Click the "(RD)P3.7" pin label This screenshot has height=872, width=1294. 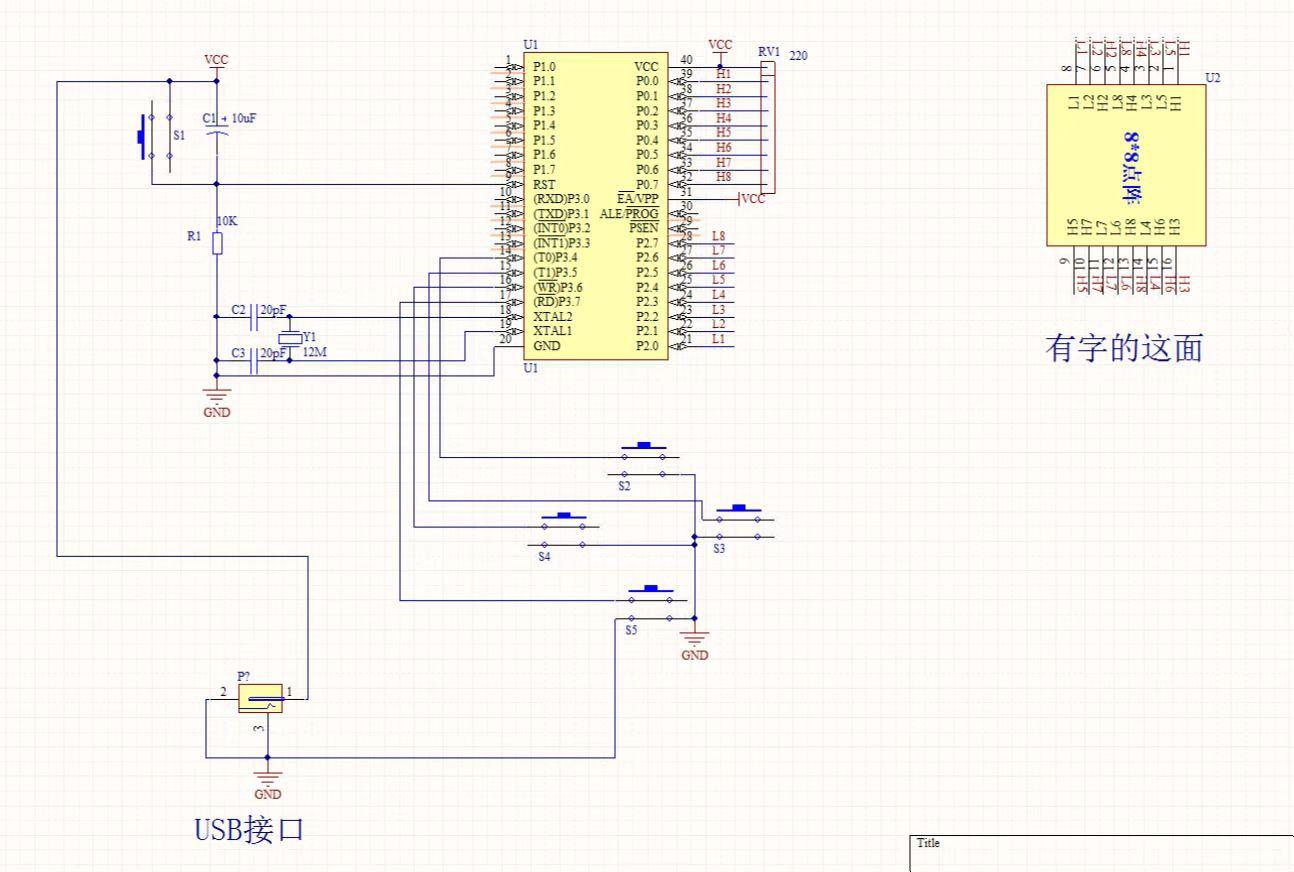click(556, 301)
